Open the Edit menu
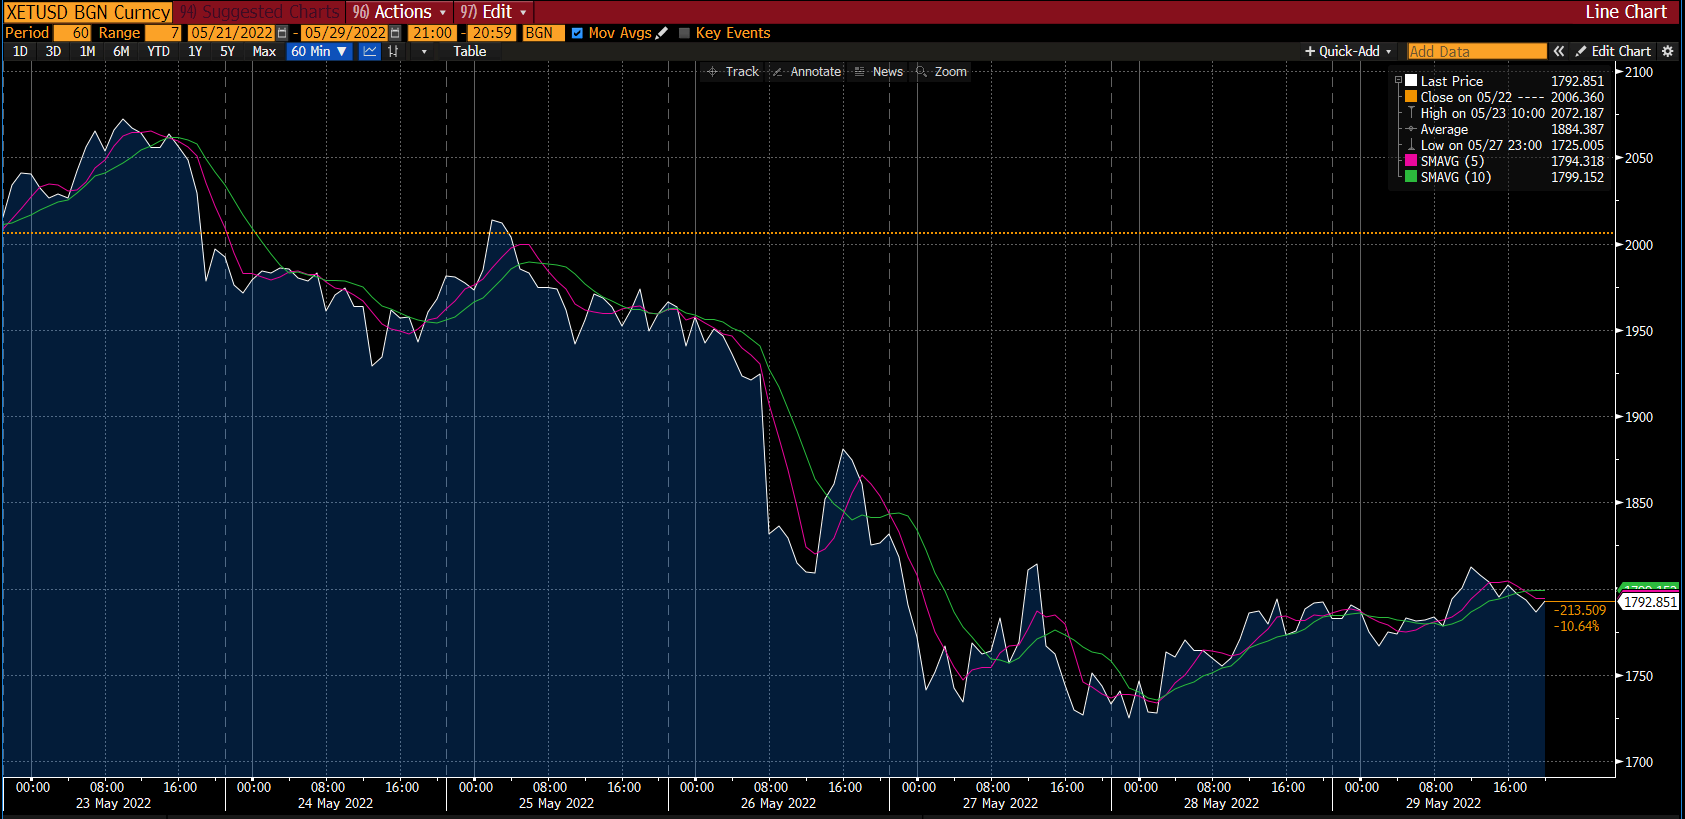This screenshot has width=1685, height=819. (x=494, y=12)
